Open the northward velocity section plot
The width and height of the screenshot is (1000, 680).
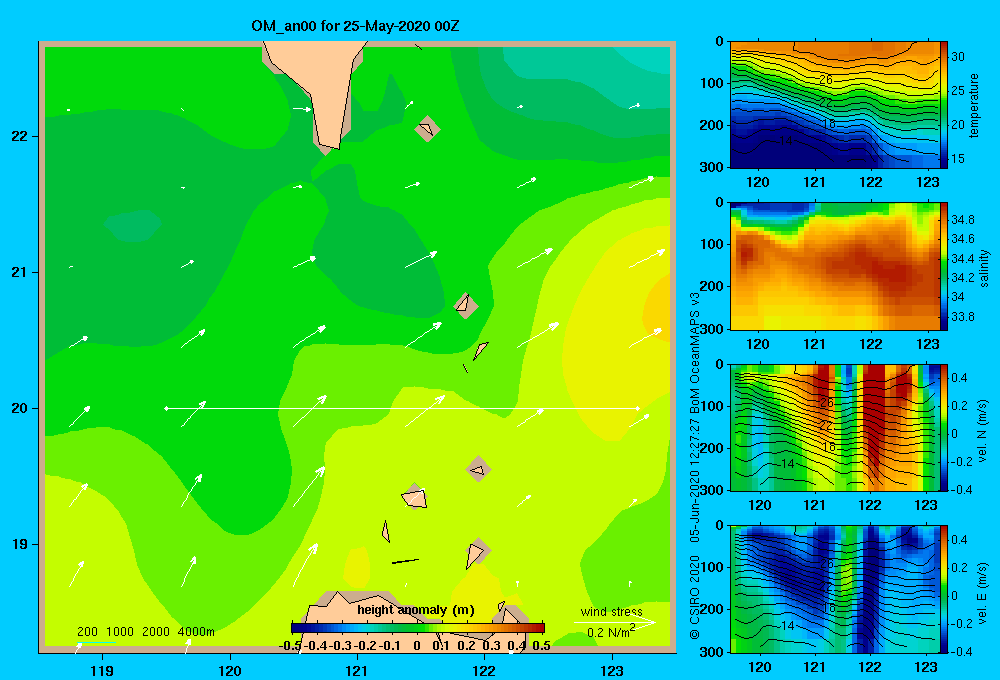pyautogui.click(x=835, y=427)
